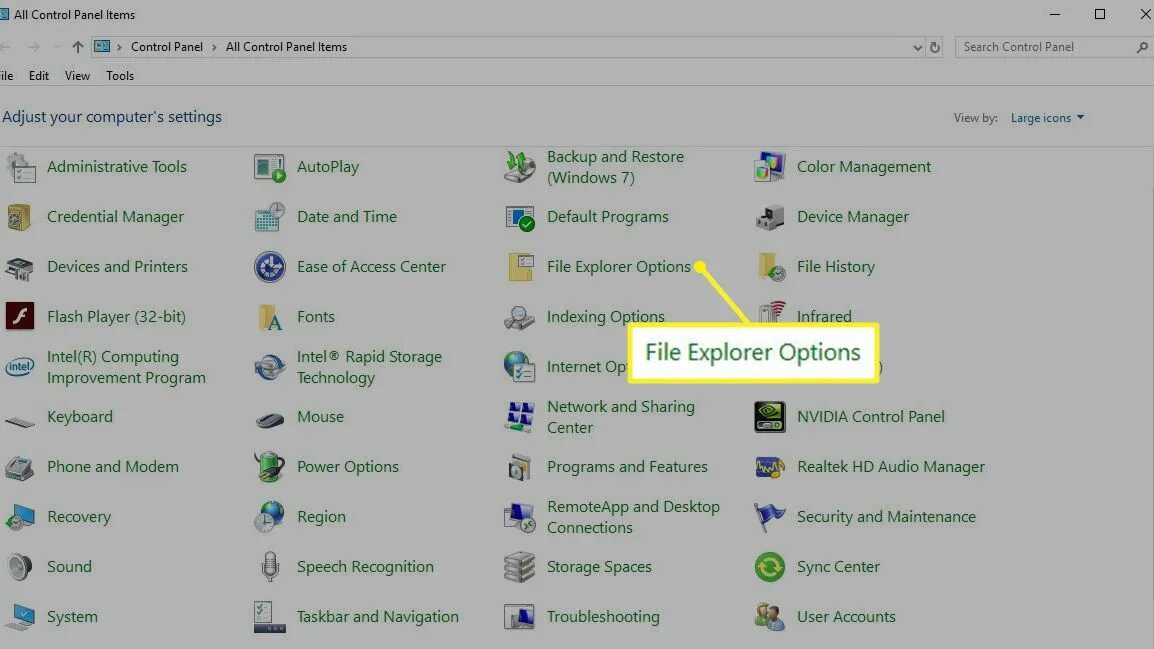Open the Sync Center icon

[770, 567]
